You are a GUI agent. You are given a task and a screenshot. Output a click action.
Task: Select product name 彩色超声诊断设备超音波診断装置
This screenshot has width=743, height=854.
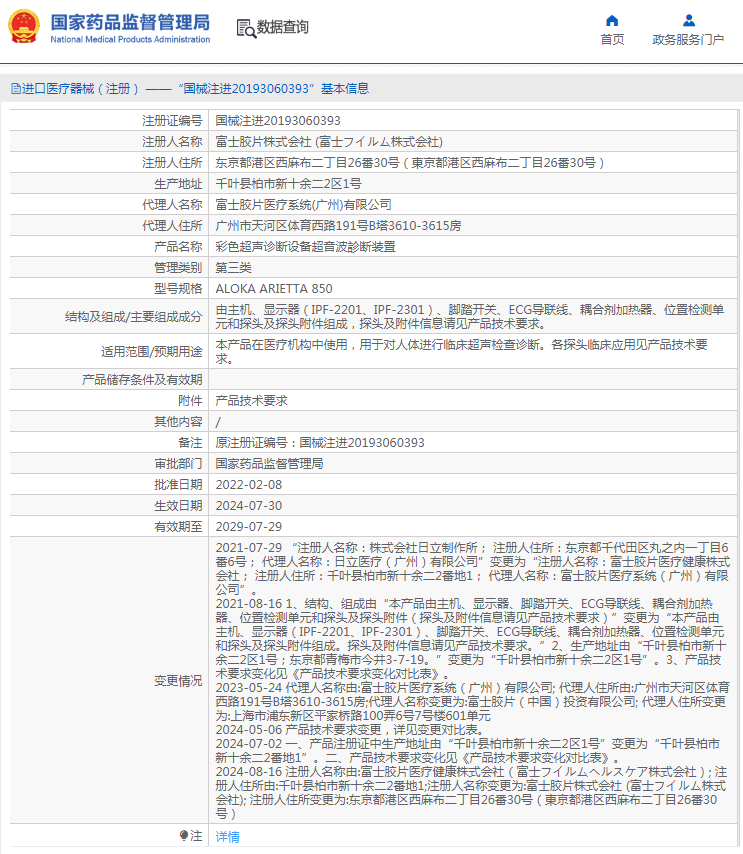tap(306, 247)
